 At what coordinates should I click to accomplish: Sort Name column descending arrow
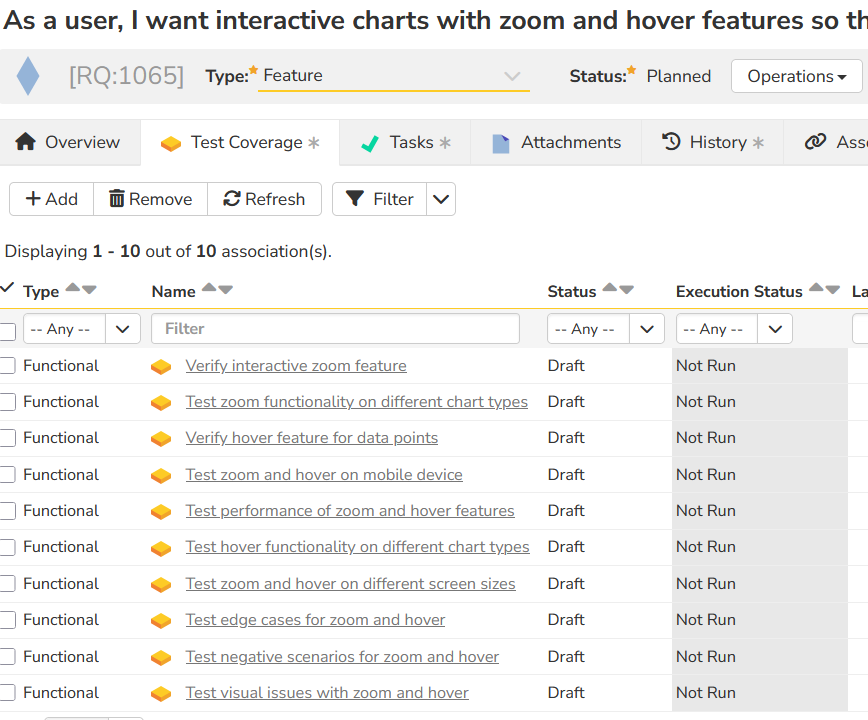tap(226, 290)
